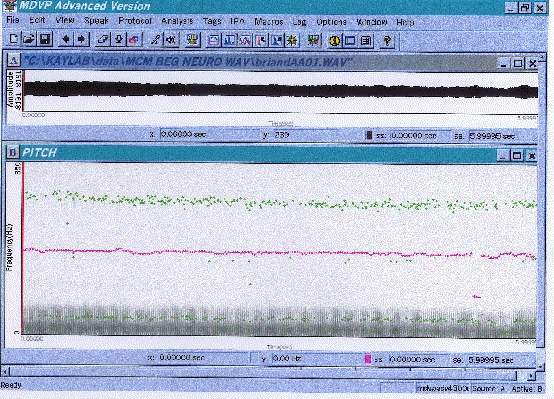This screenshot has height=399, width=554.
Task: Click the speaker playback icon
Action: pyautogui.click(x=172, y=40)
